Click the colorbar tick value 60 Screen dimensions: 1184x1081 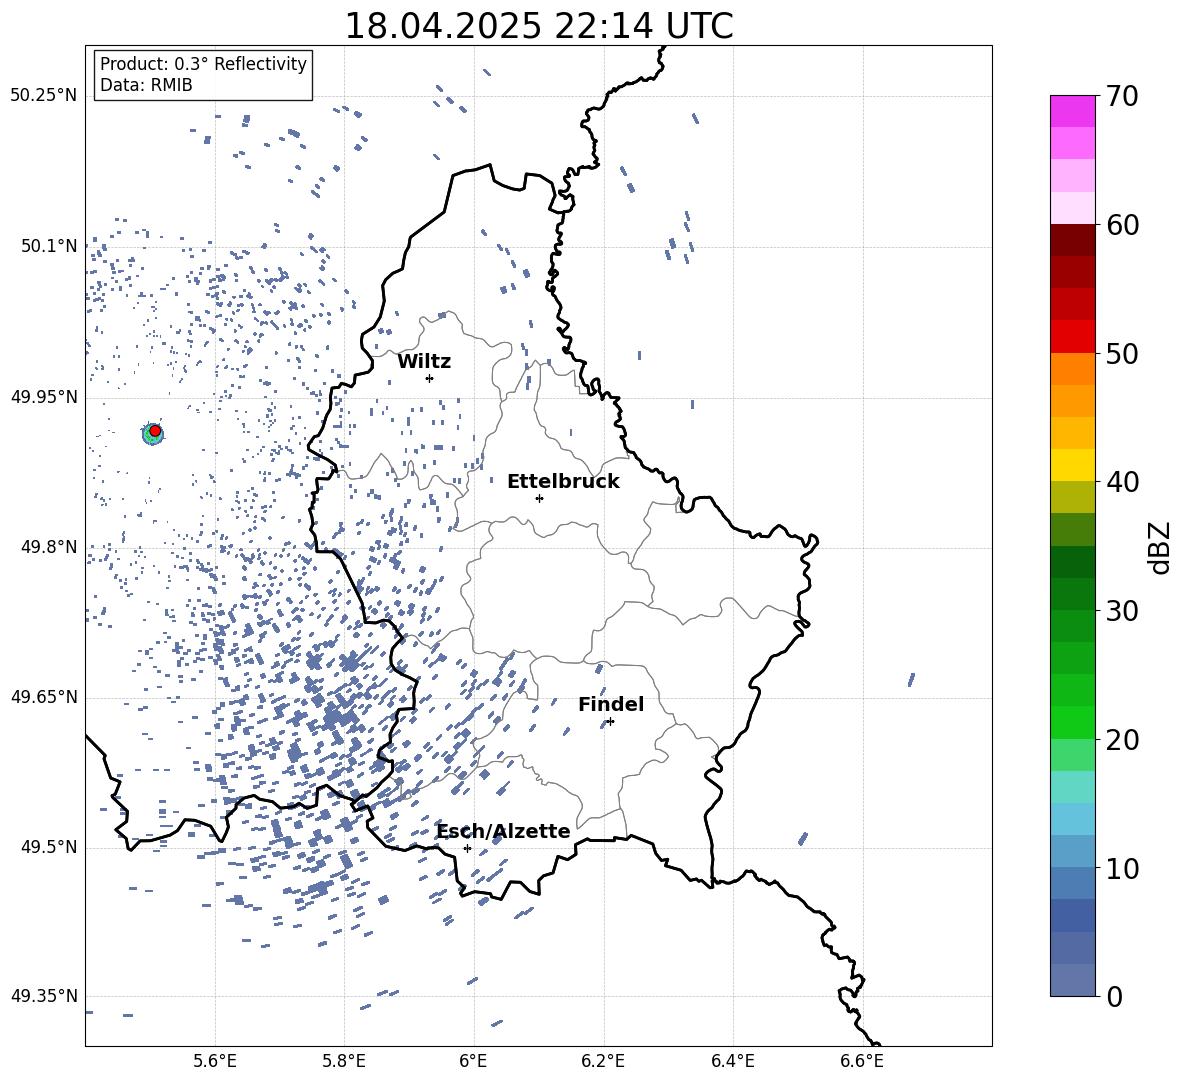pyautogui.click(x=1122, y=225)
